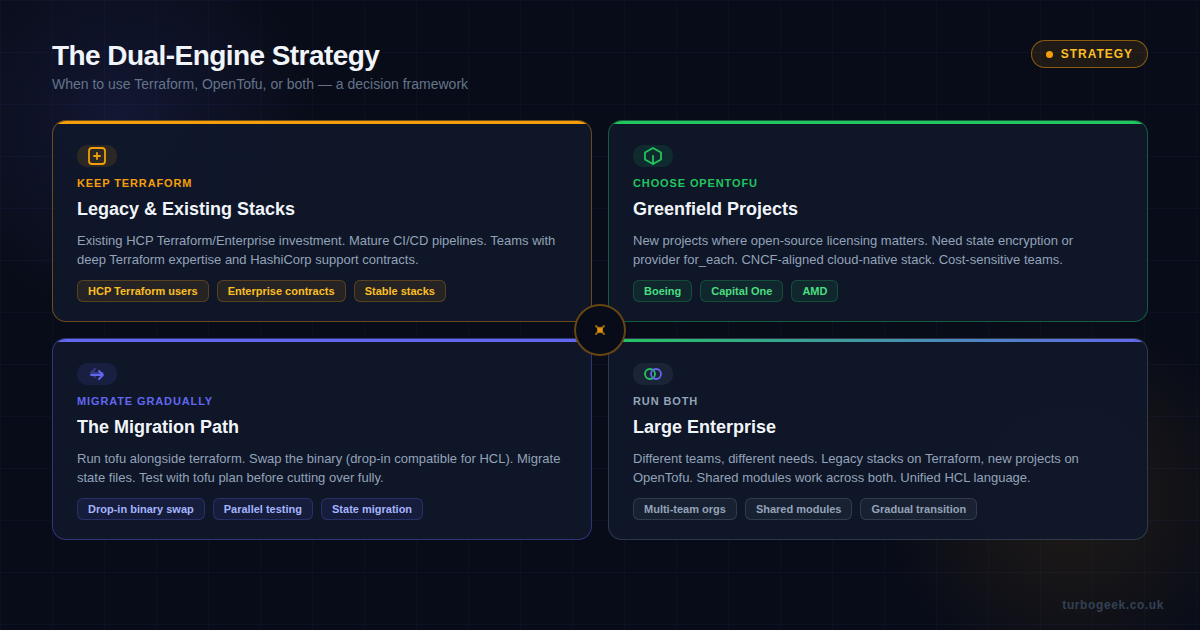Screen dimensions: 1200x630
Task: Click the Stable stacks tag
Action: click(x=399, y=291)
